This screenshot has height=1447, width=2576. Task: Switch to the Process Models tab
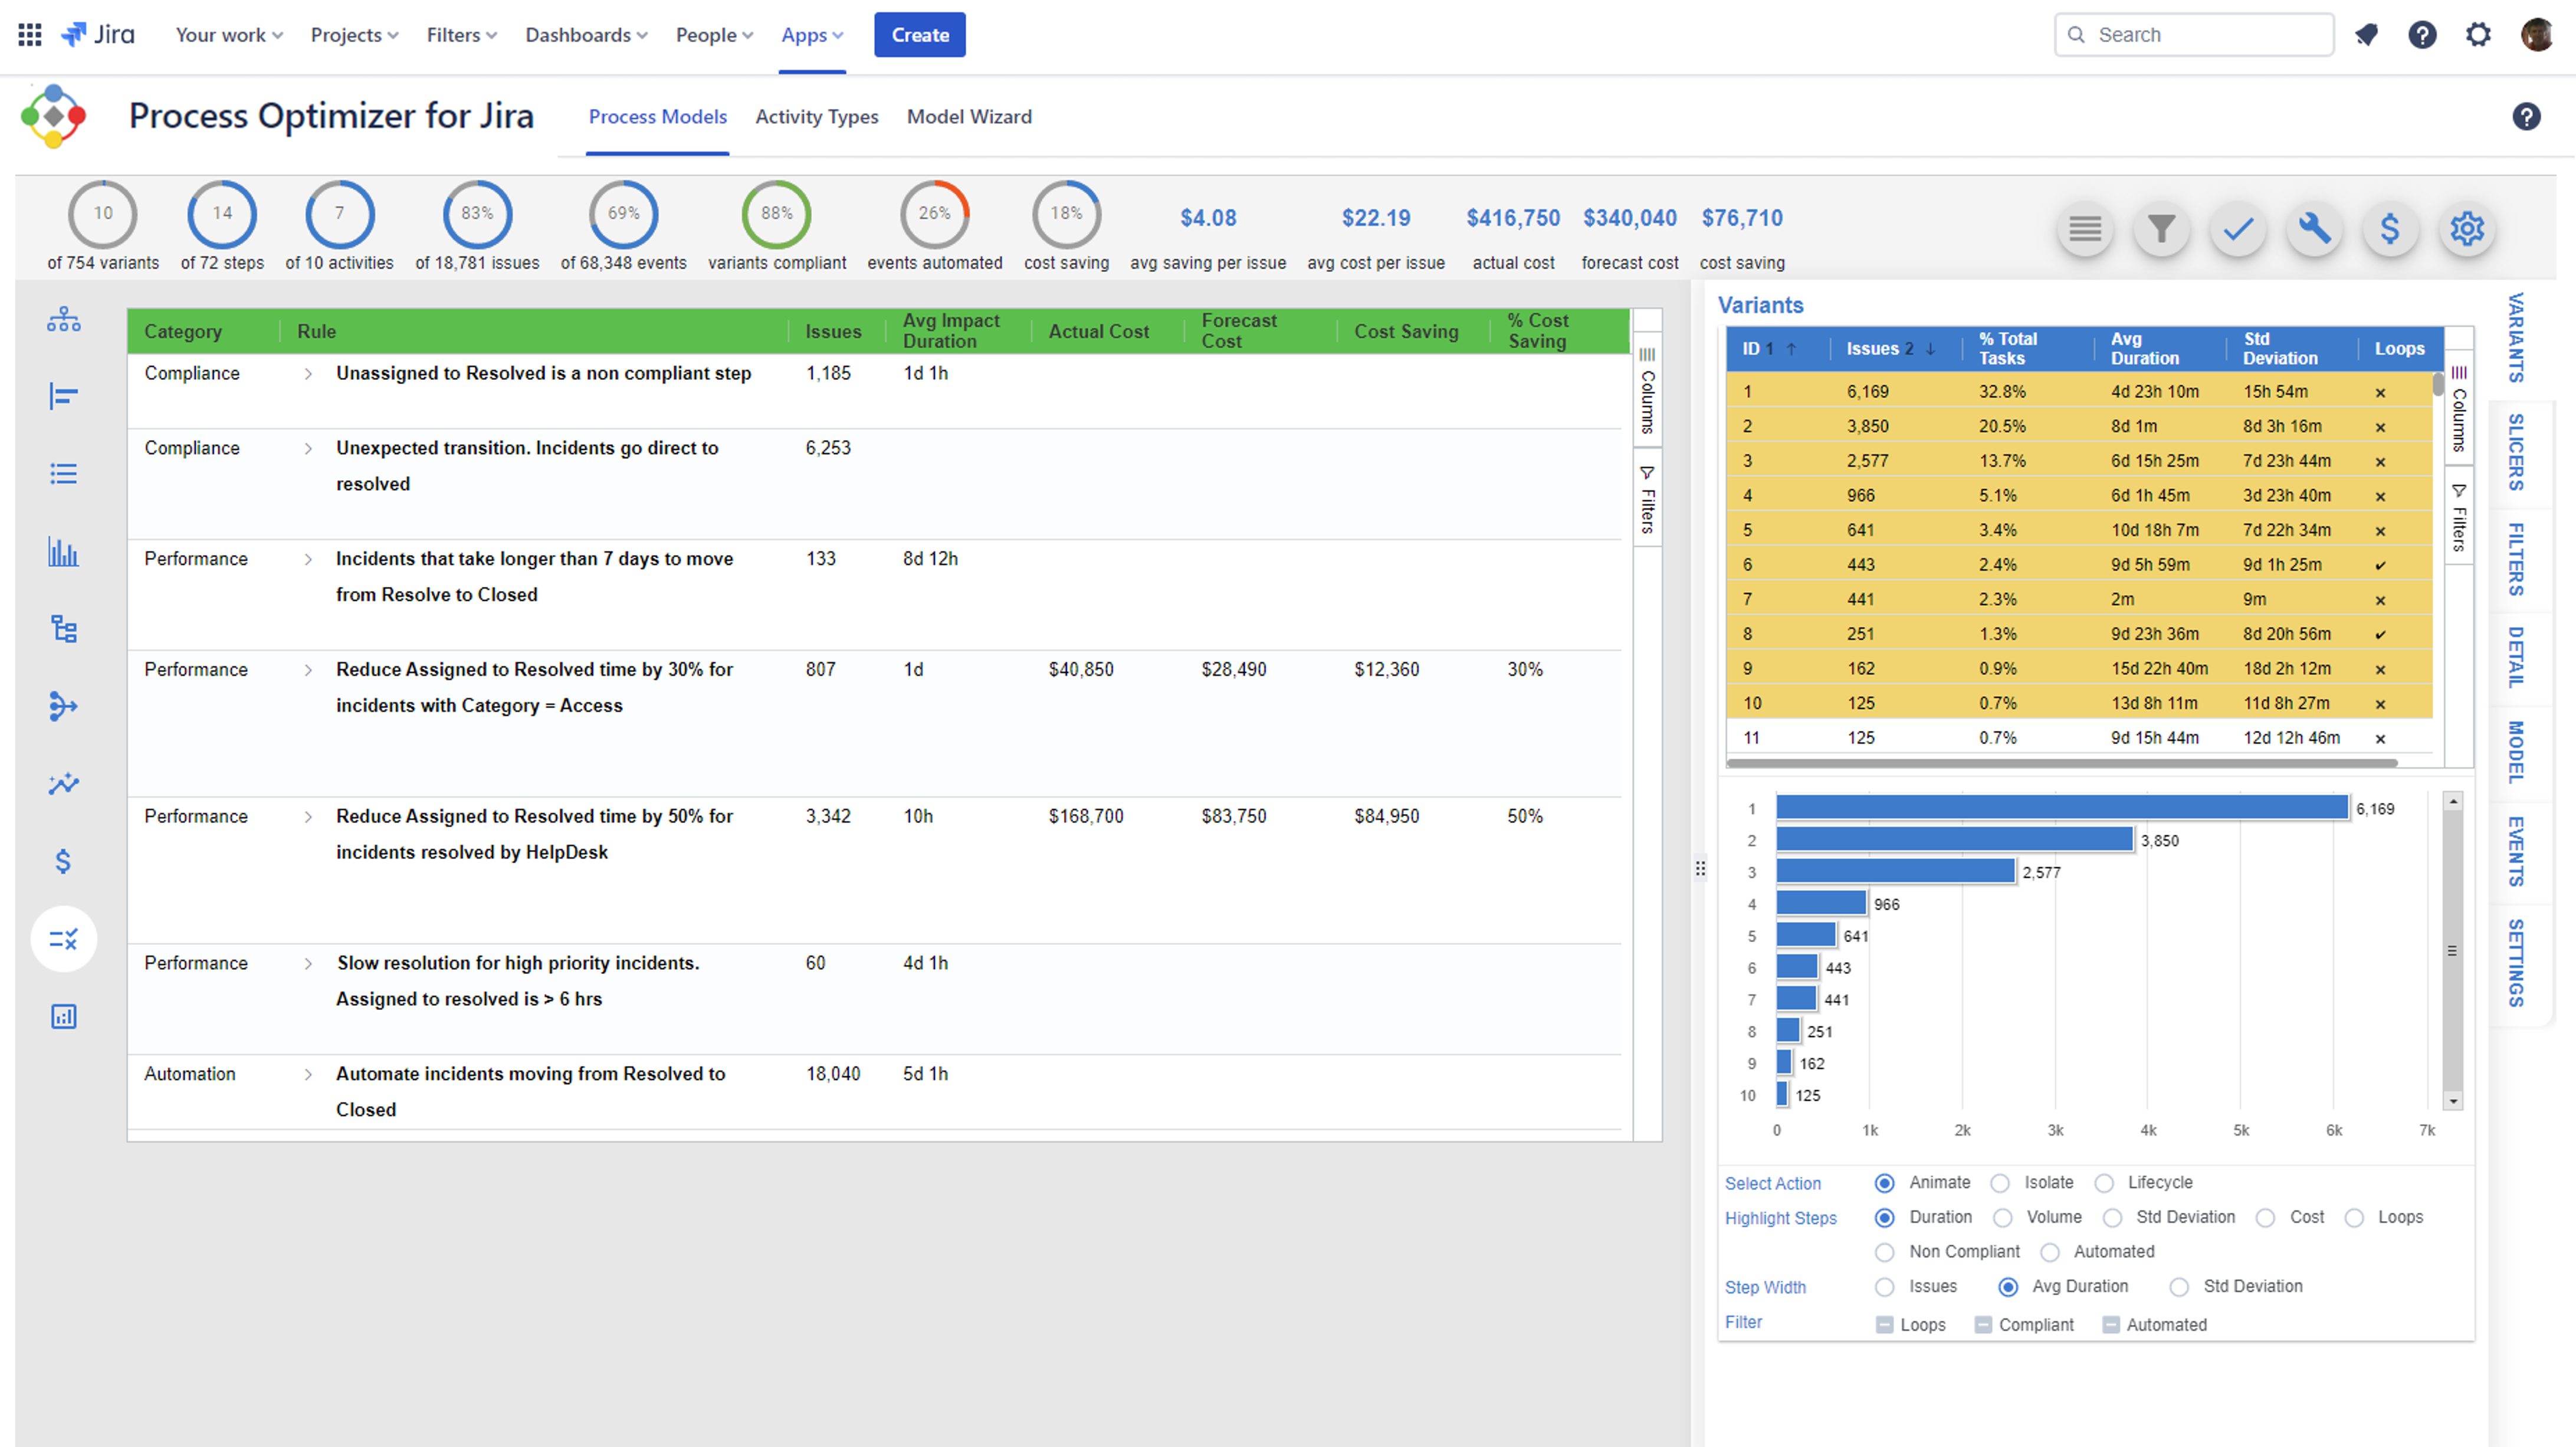(x=658, y=117)
